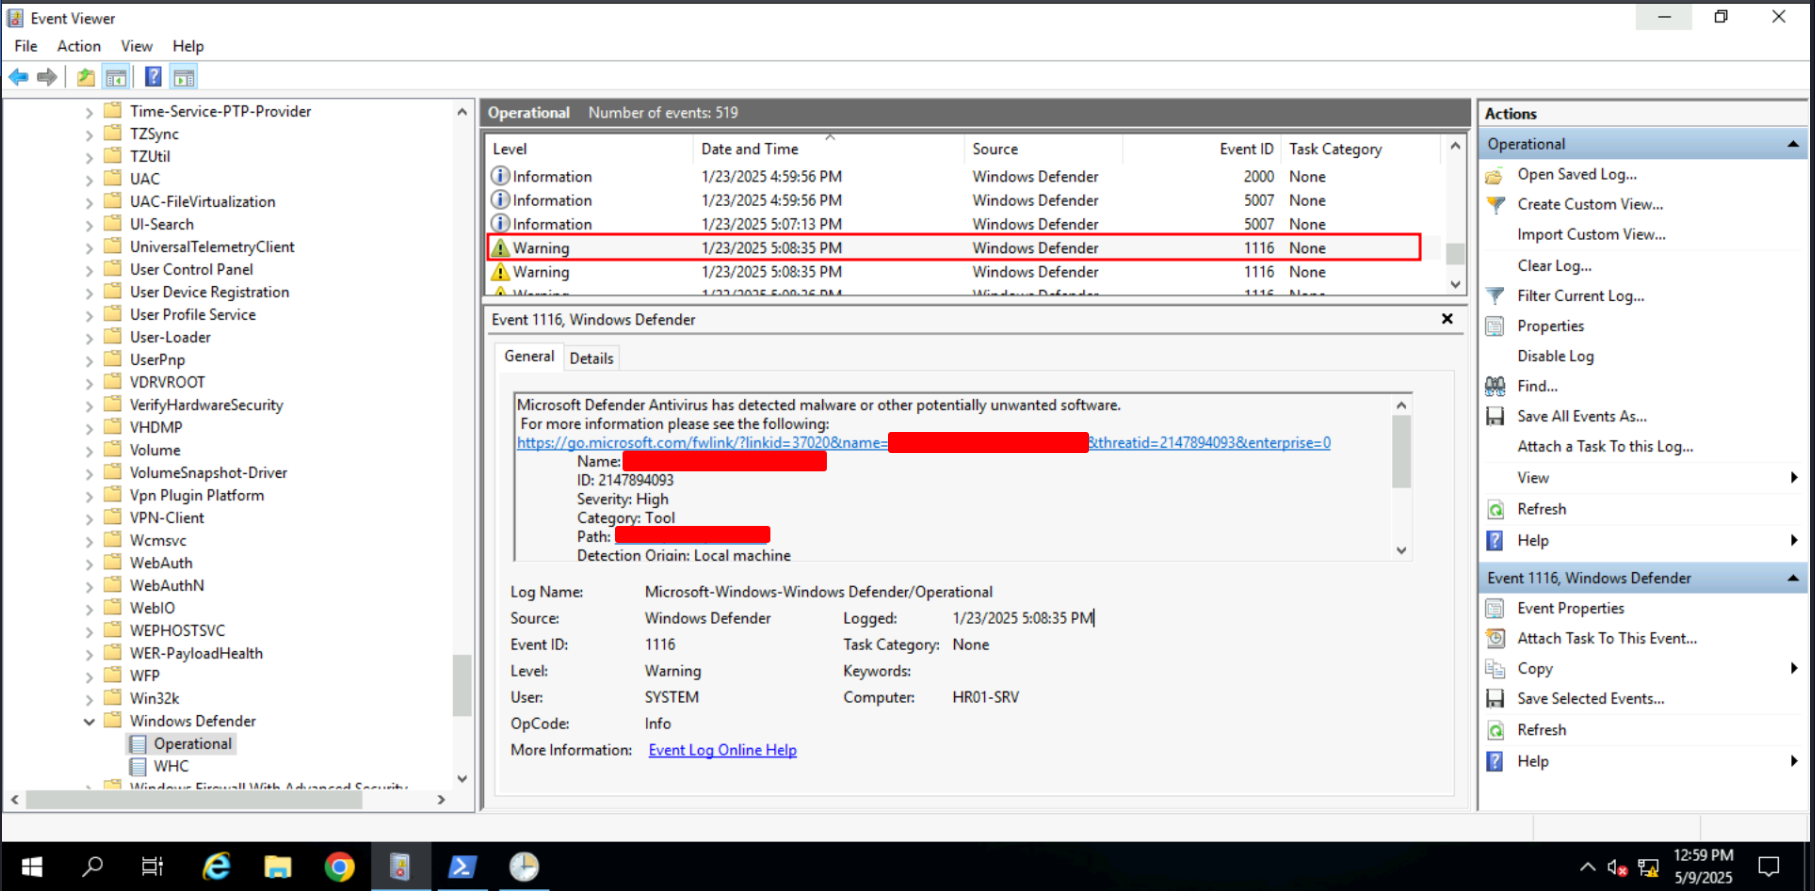Screen dimensions: 1815x891
Task: Click Import Custom View action
Action: tap(1591, 235)
